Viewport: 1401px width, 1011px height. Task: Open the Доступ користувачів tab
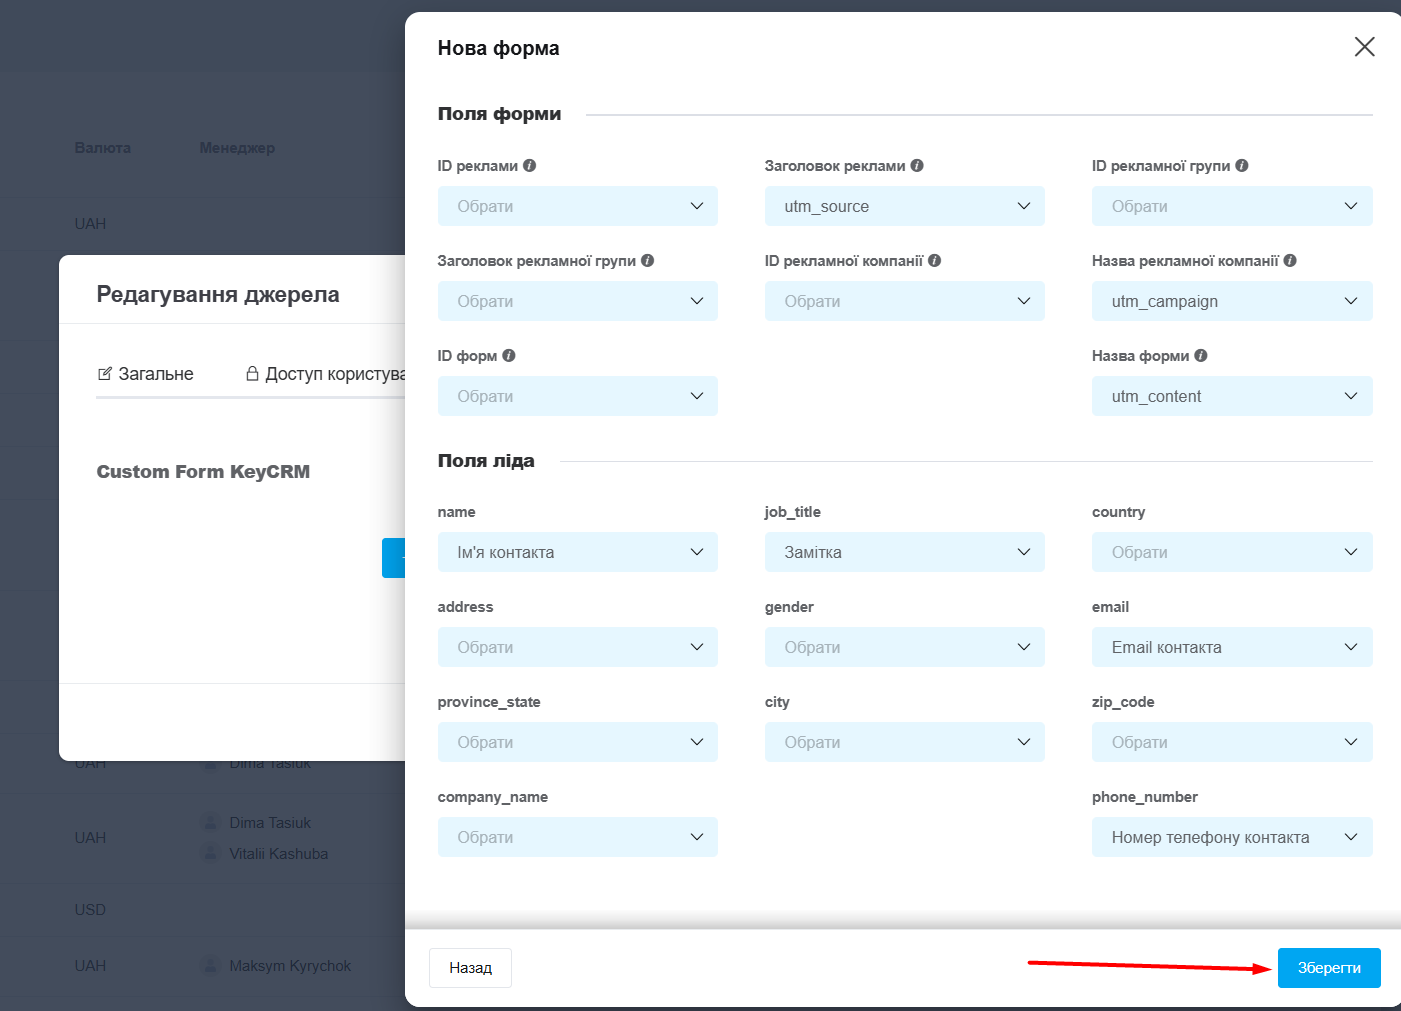[x=326, y=374]
